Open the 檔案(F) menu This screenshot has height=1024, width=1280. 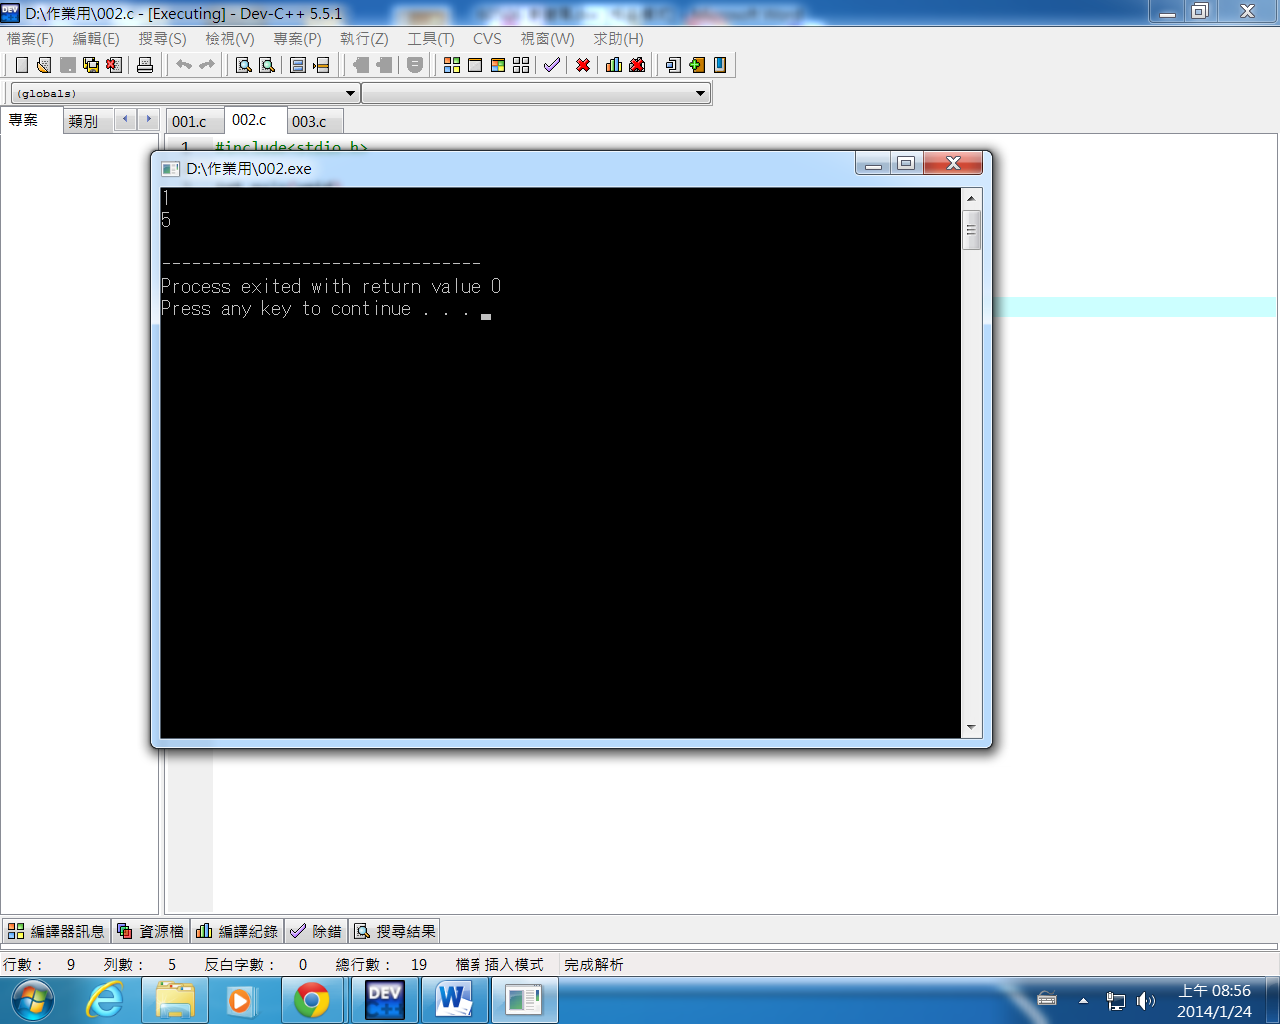pyautogui.click(x=30, y=39)
